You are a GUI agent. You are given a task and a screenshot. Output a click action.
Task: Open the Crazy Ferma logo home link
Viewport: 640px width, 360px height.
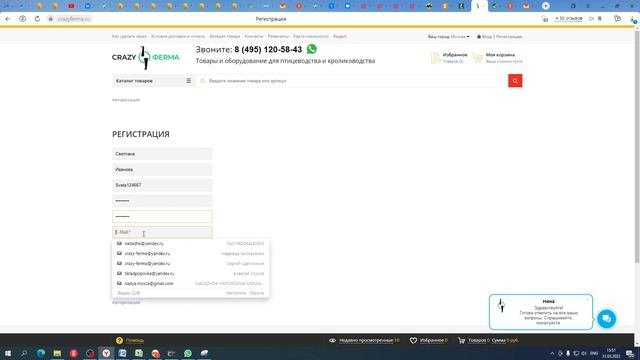coord(145,58)
